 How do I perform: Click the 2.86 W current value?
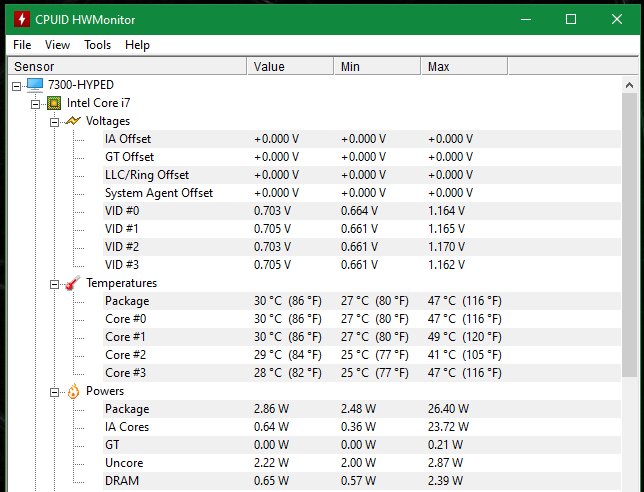(271, 409)
